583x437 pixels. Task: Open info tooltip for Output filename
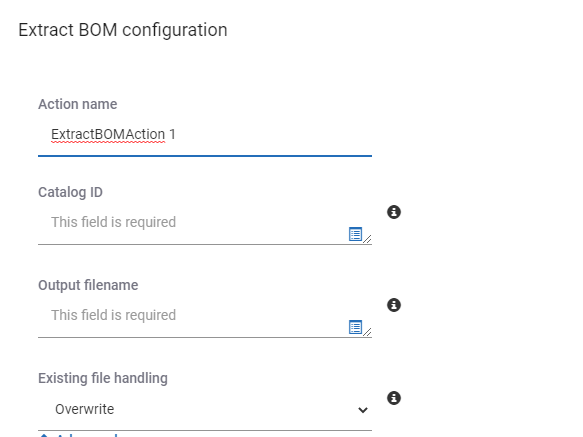click(394, 305)
